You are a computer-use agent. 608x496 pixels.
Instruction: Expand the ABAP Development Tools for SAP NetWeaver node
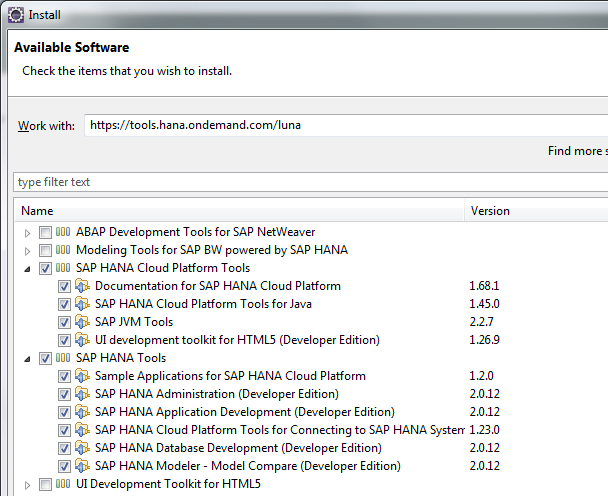click(27, 232)
